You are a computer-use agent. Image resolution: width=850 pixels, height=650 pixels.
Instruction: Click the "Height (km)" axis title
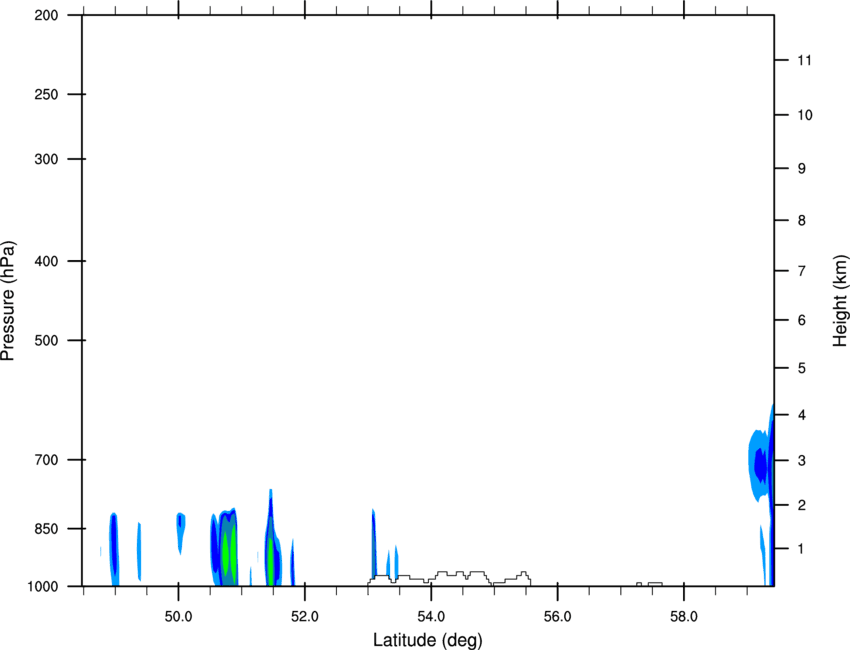[x=840, y=301]
